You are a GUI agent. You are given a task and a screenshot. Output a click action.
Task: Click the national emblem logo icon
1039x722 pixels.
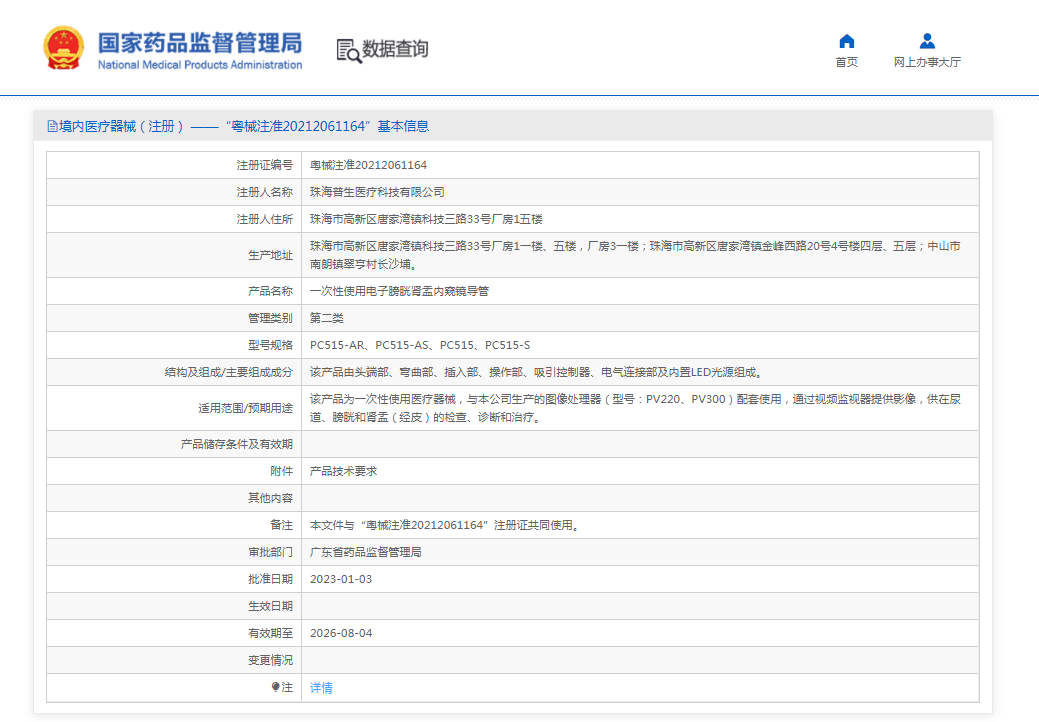point(64,48)
